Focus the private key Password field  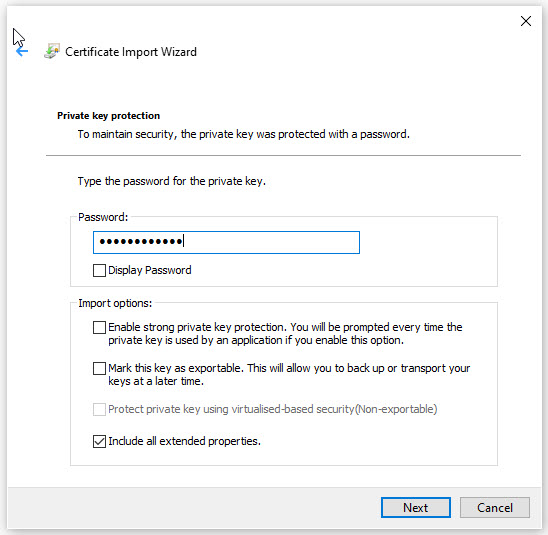(x=226, y=242)
